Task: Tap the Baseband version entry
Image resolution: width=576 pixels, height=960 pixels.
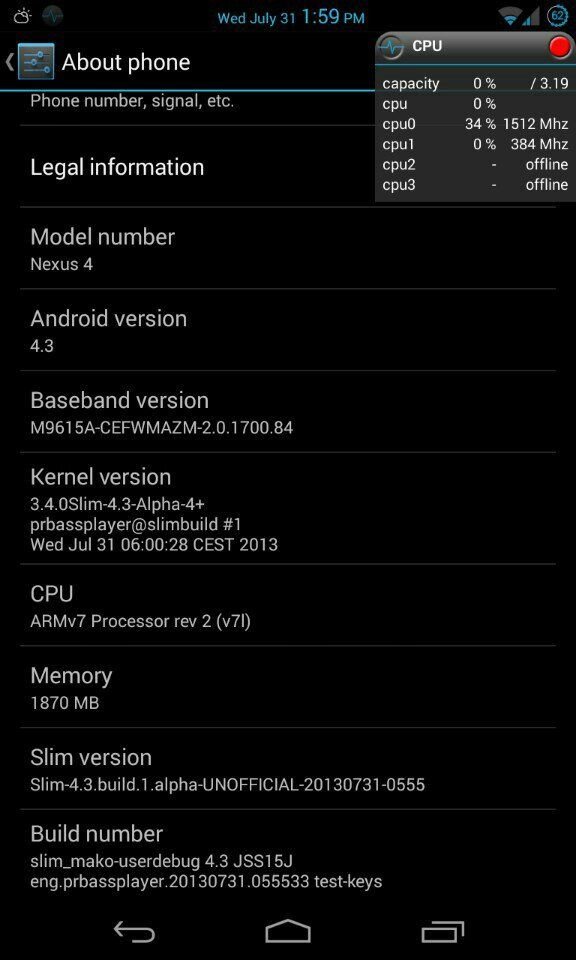Action: pos(288,412)
